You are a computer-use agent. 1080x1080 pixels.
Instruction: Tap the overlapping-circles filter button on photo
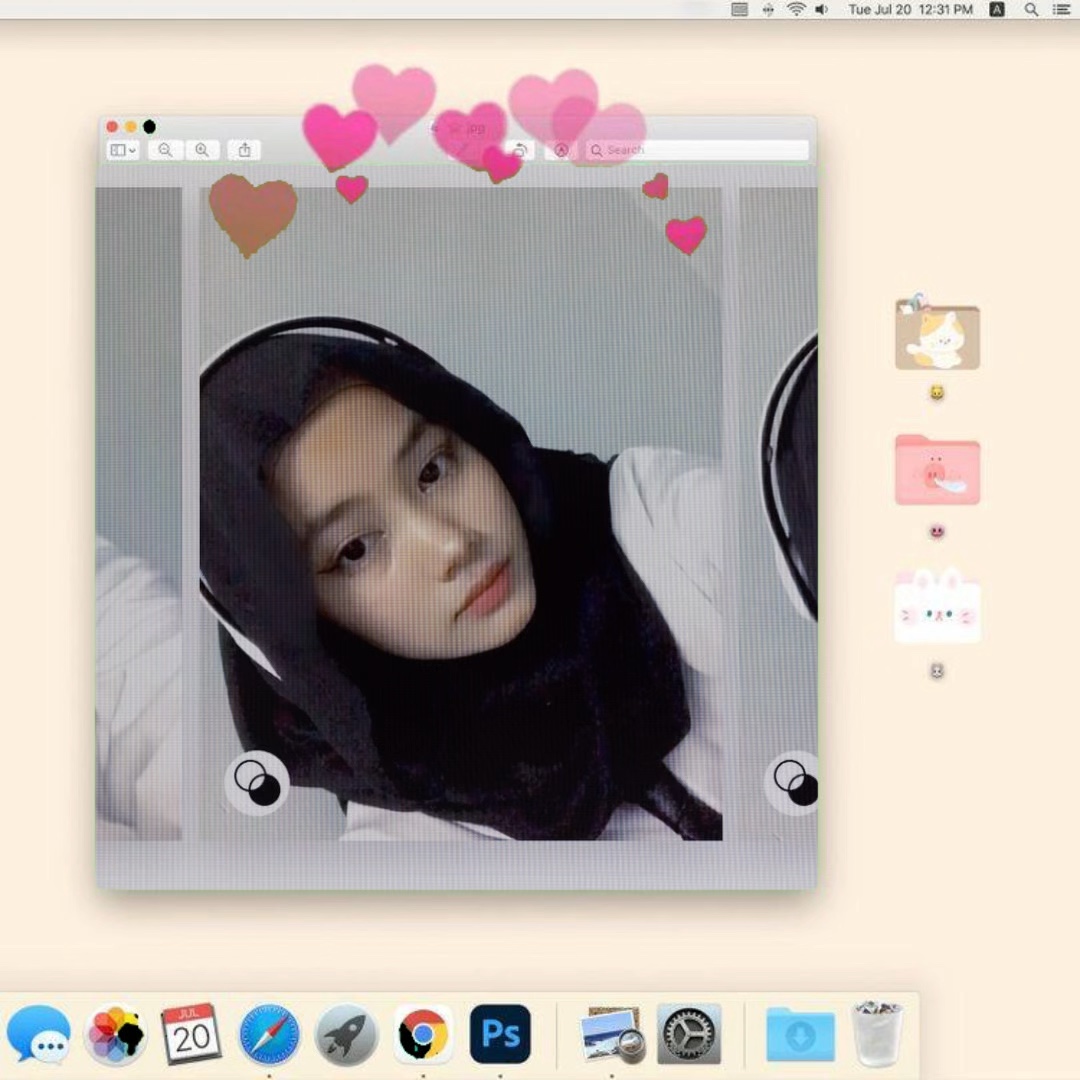[x=257, y=782]
